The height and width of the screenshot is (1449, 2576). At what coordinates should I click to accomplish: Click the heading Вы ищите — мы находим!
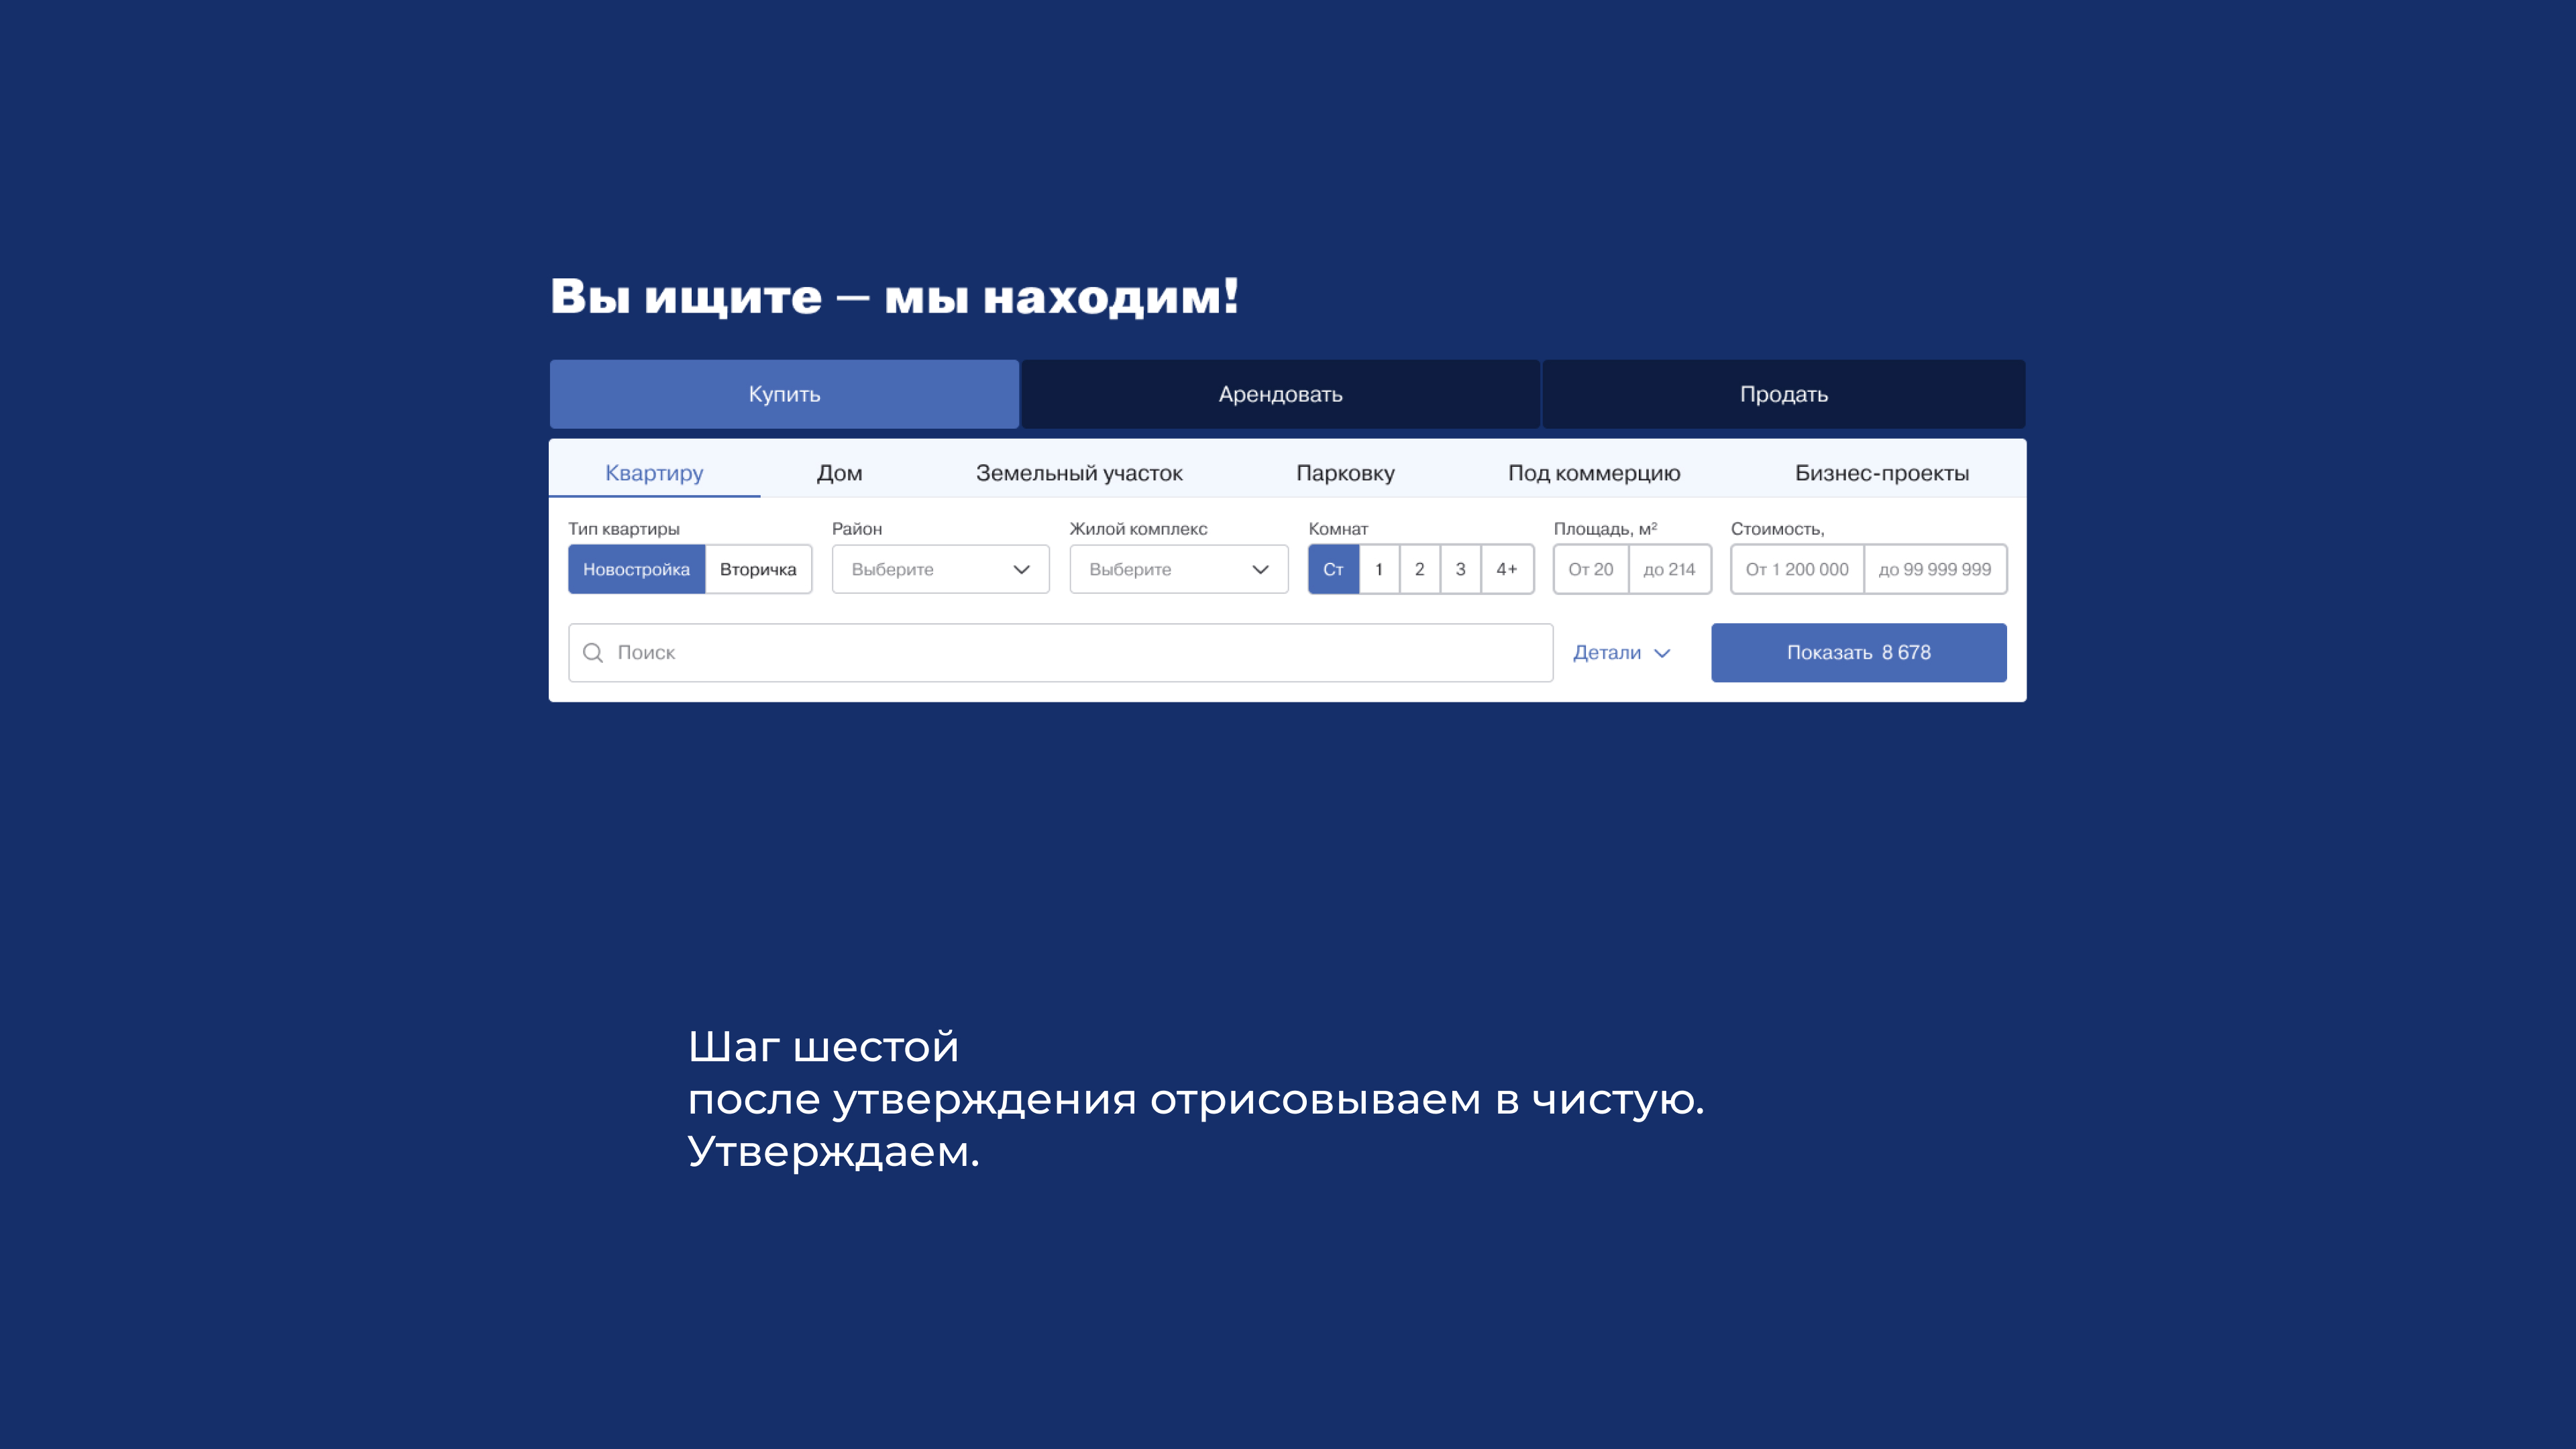coord(894,297)
